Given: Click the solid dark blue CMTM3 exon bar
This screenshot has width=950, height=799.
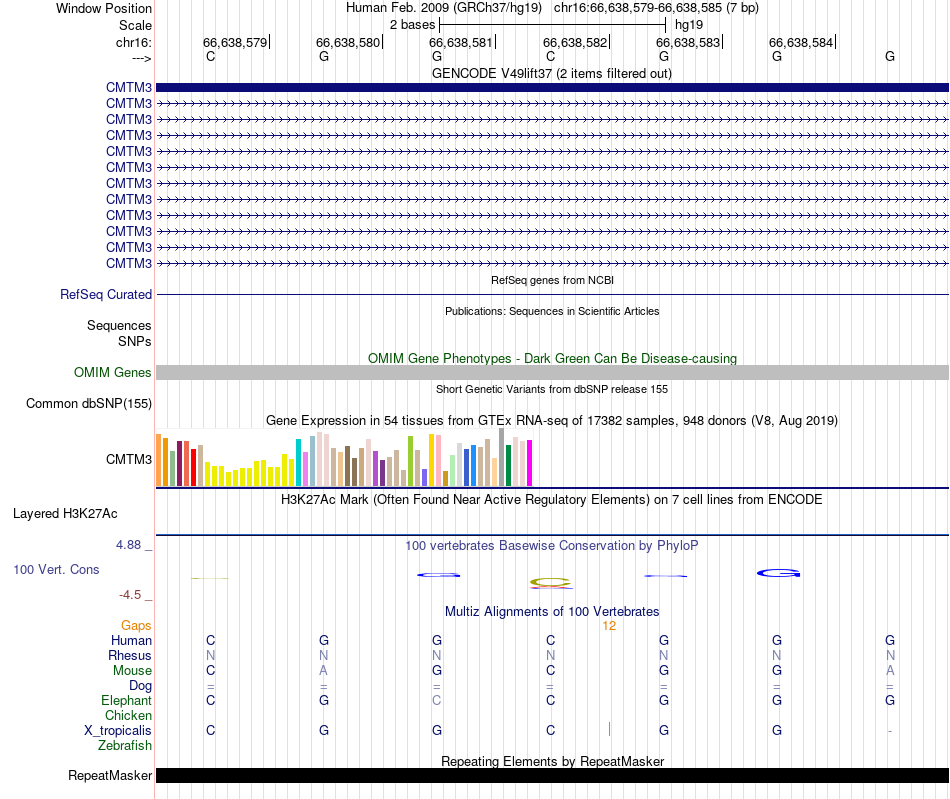Looking at the screenshot, I should click(x=552, y=87).
